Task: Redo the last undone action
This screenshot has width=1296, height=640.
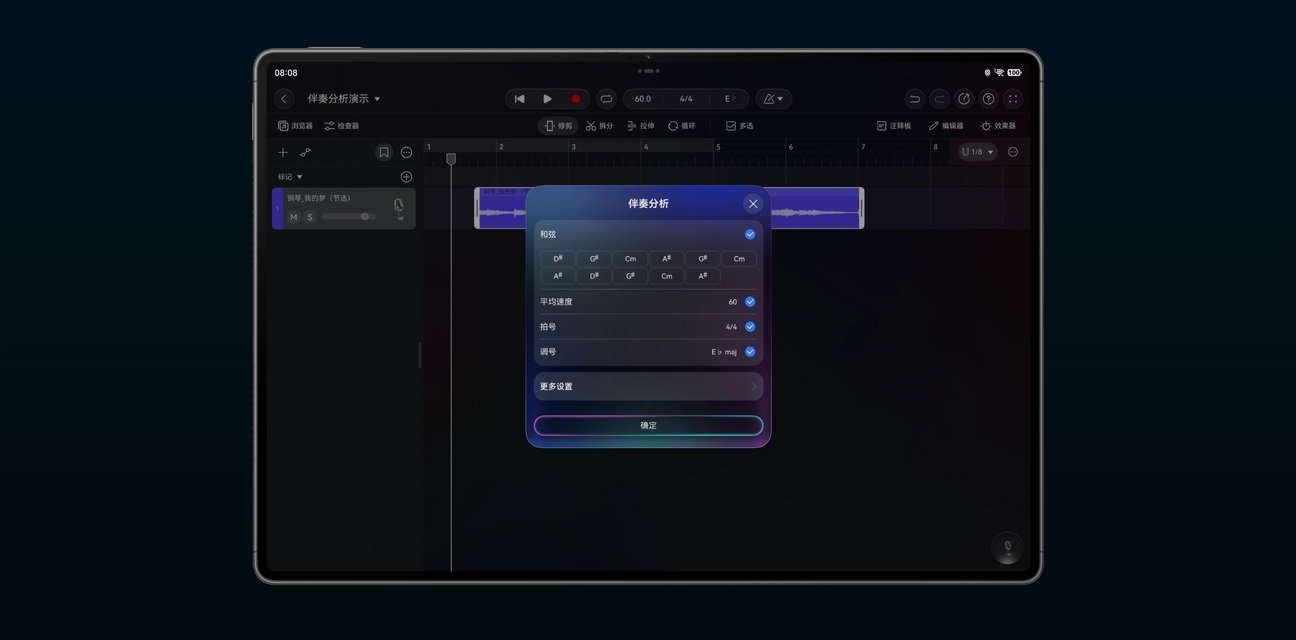Action: 939,99
